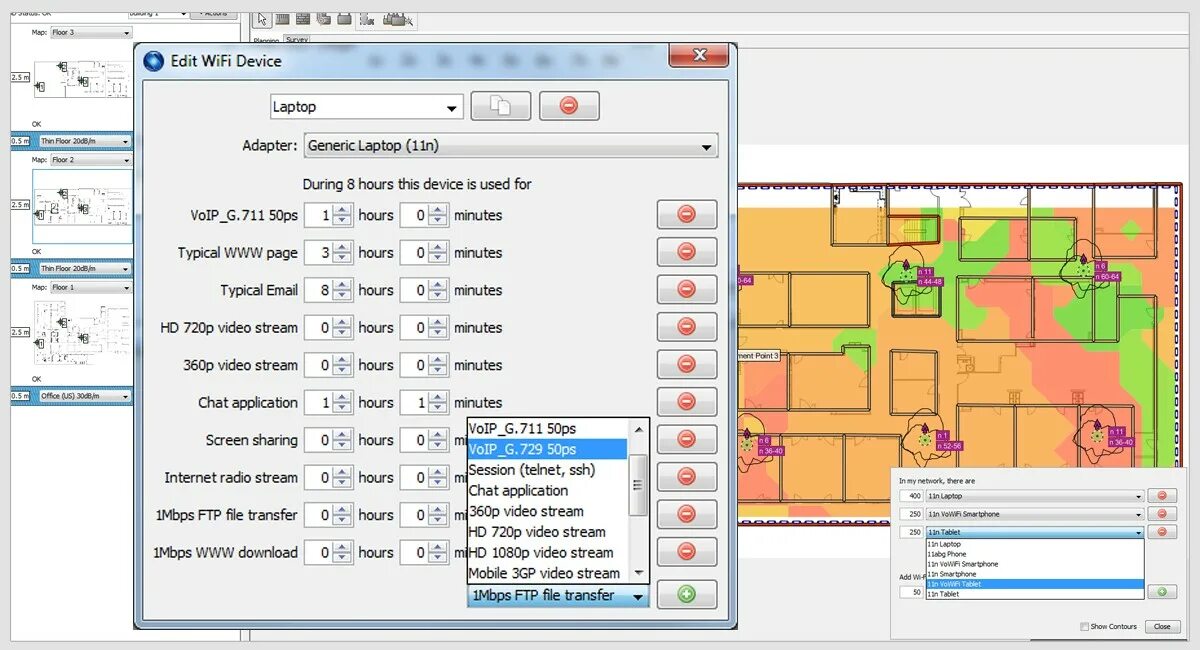Image resolution: width=1200 pixels, height=650 pixels.
Task: Remove the Internet radio stream row
Action: 687,477
